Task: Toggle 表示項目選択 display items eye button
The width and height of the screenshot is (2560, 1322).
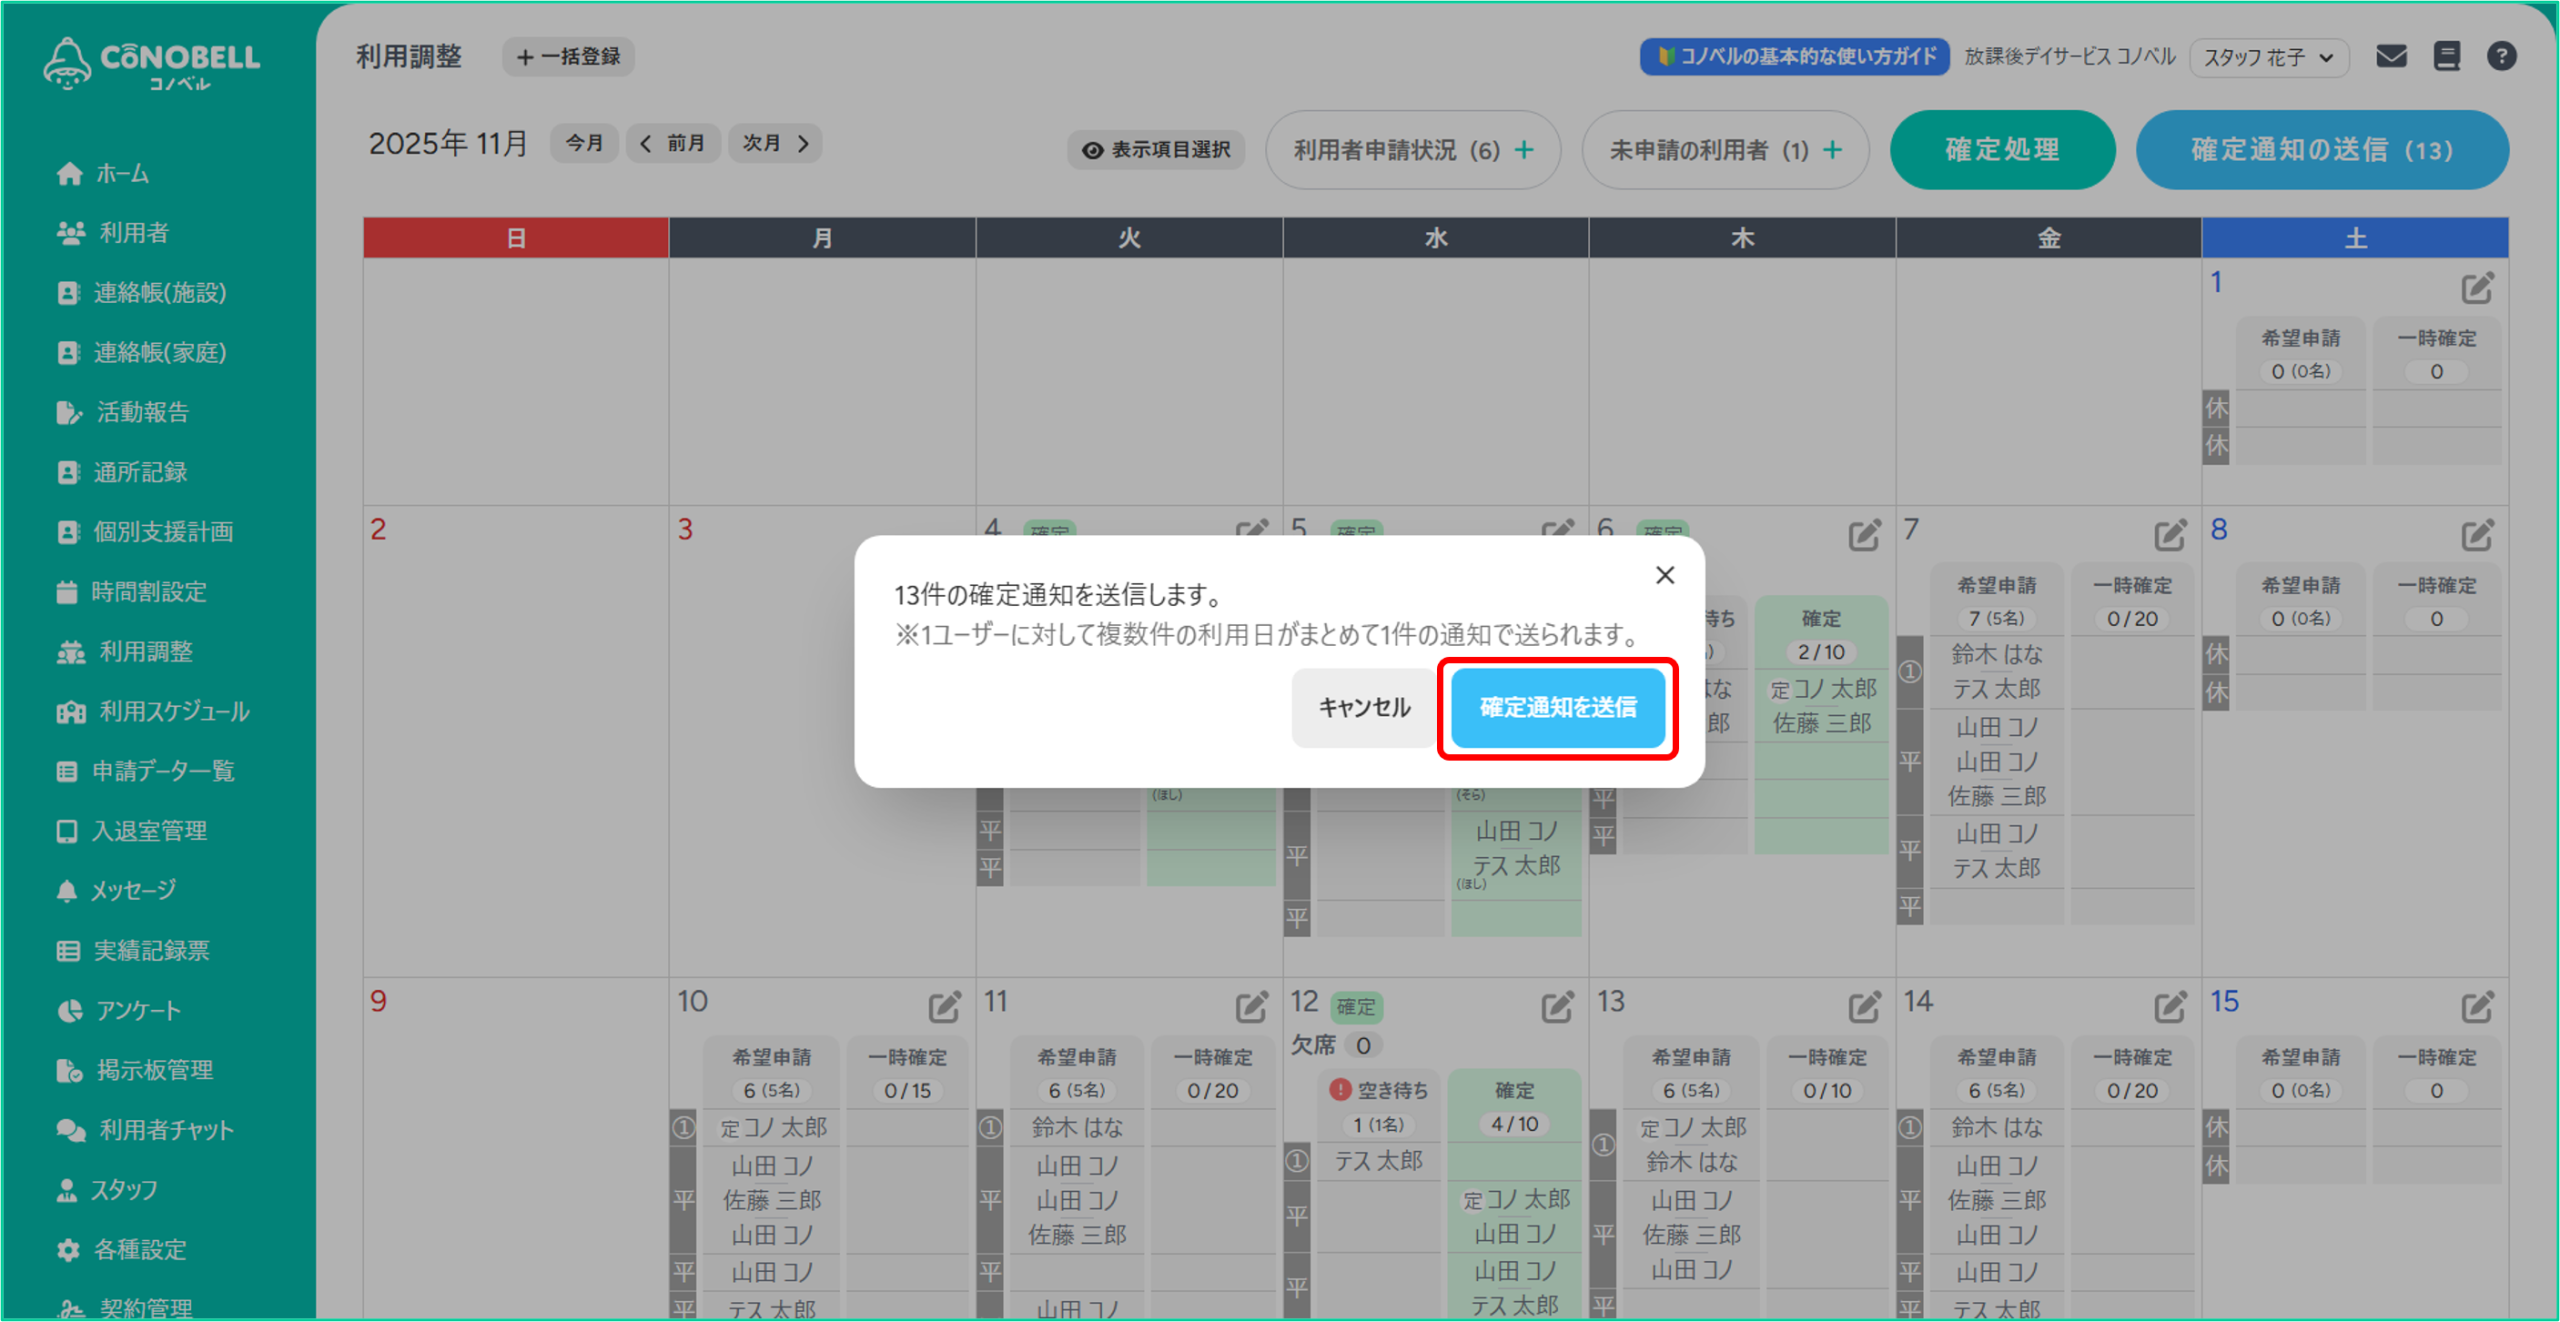Action: [x=1156, y=150]
